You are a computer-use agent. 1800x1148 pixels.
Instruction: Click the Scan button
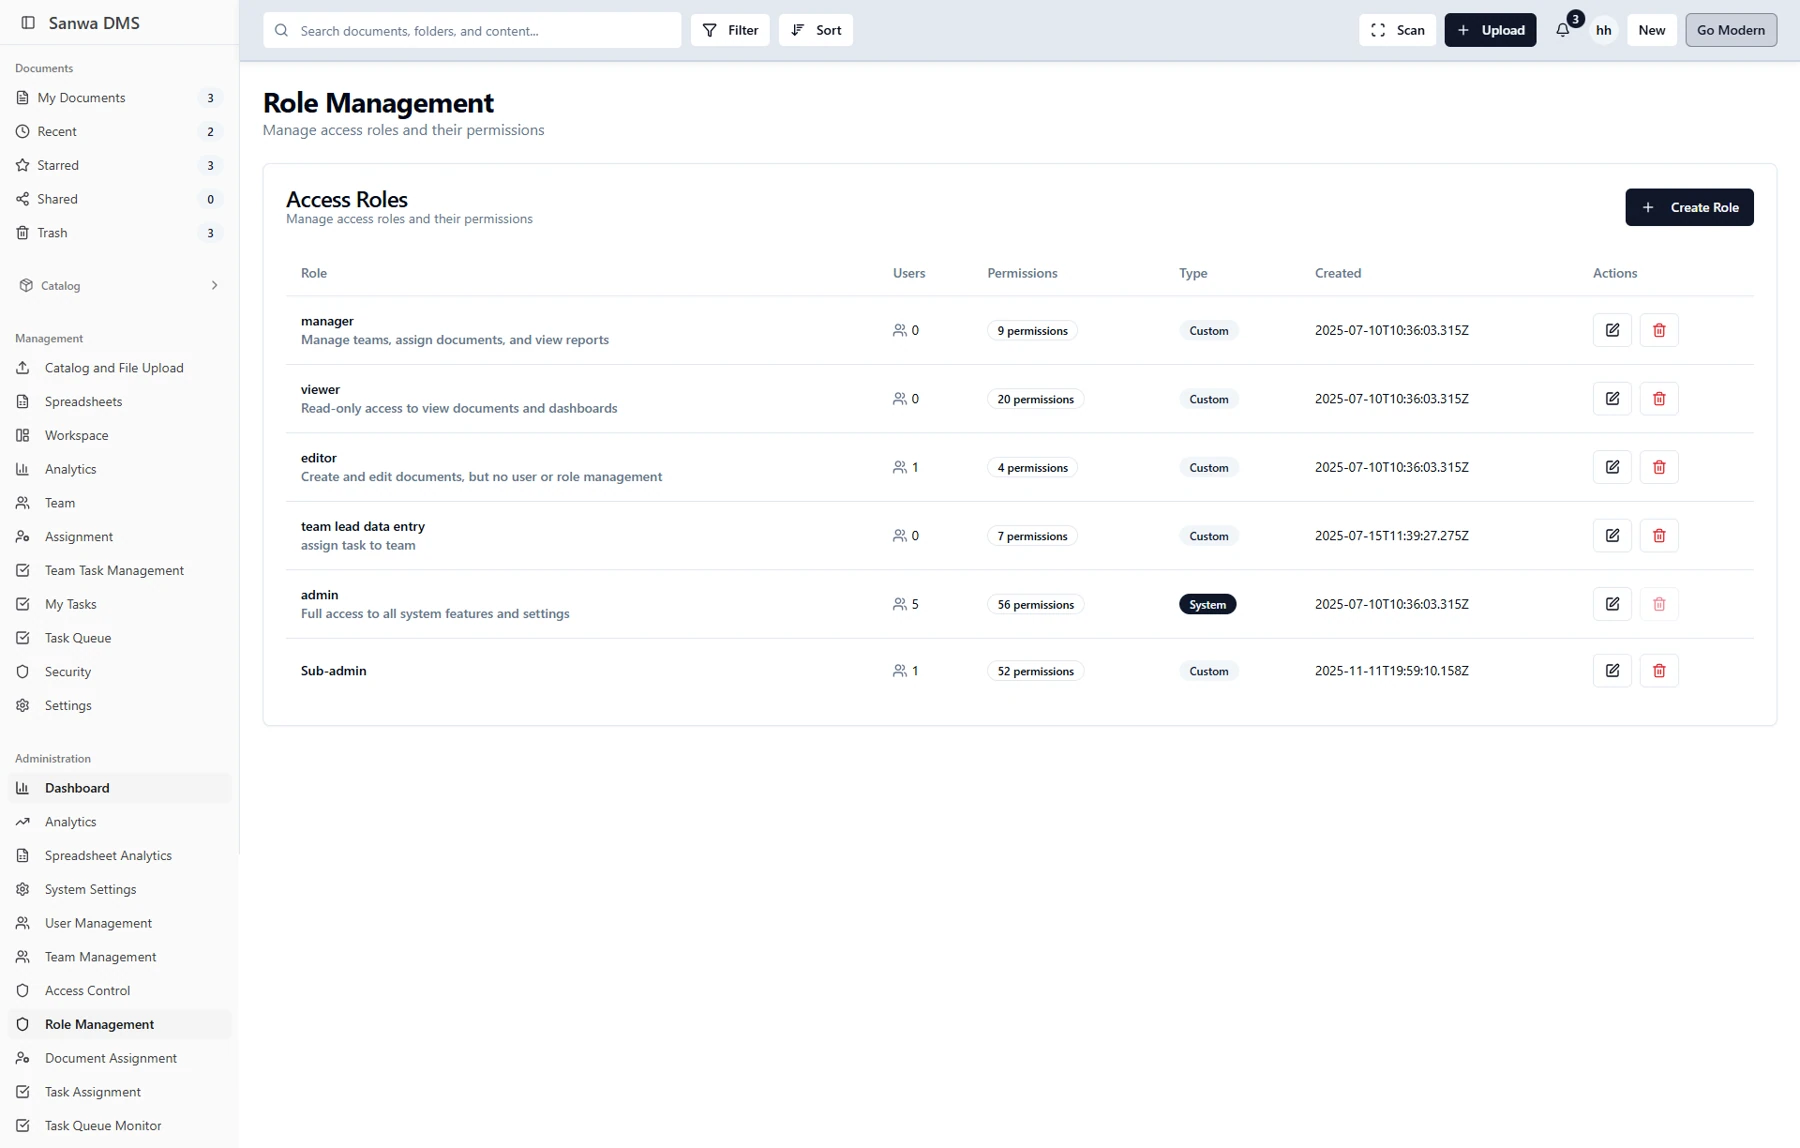[x=1397, y=30]
